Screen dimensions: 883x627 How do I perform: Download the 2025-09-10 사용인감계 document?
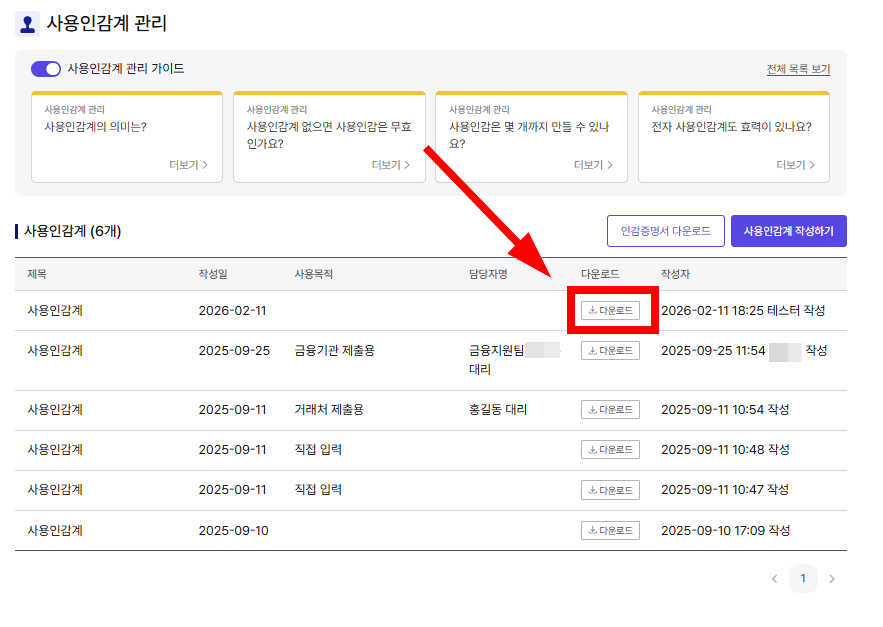click(x=610, y=529)
